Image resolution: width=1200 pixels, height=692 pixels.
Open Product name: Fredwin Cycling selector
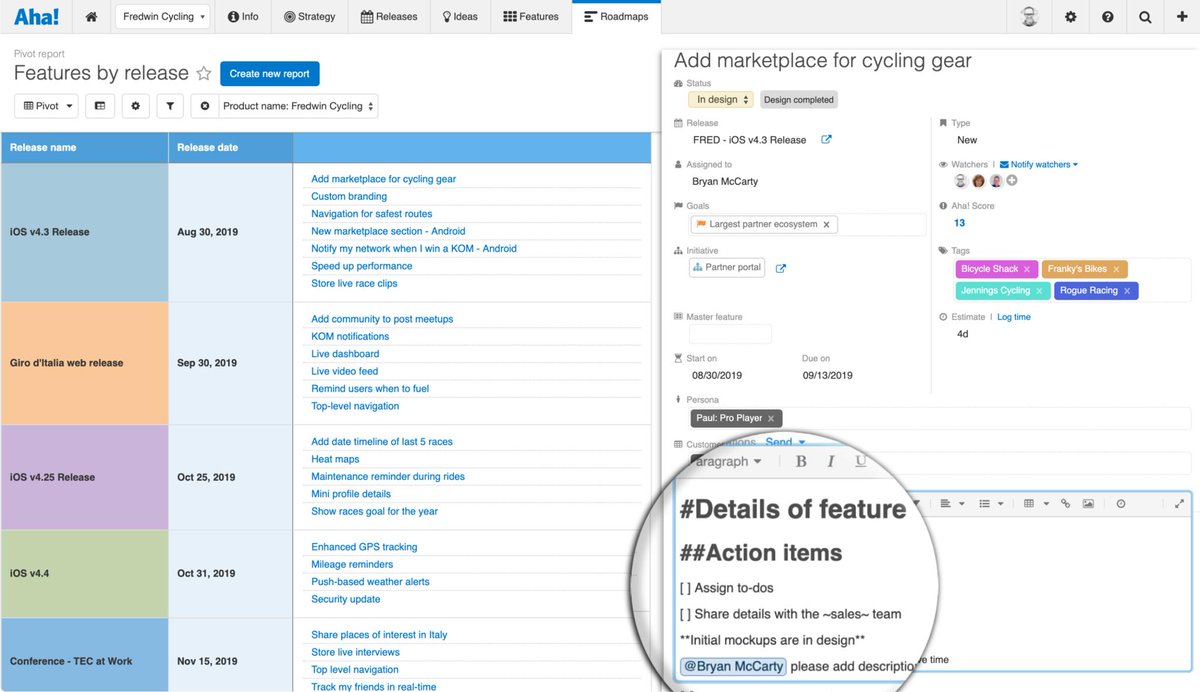298,105
